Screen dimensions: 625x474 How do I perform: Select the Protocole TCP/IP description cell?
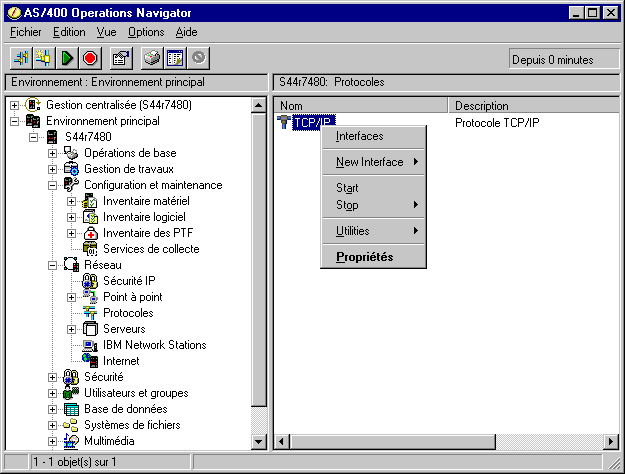[x=497, y=122]
